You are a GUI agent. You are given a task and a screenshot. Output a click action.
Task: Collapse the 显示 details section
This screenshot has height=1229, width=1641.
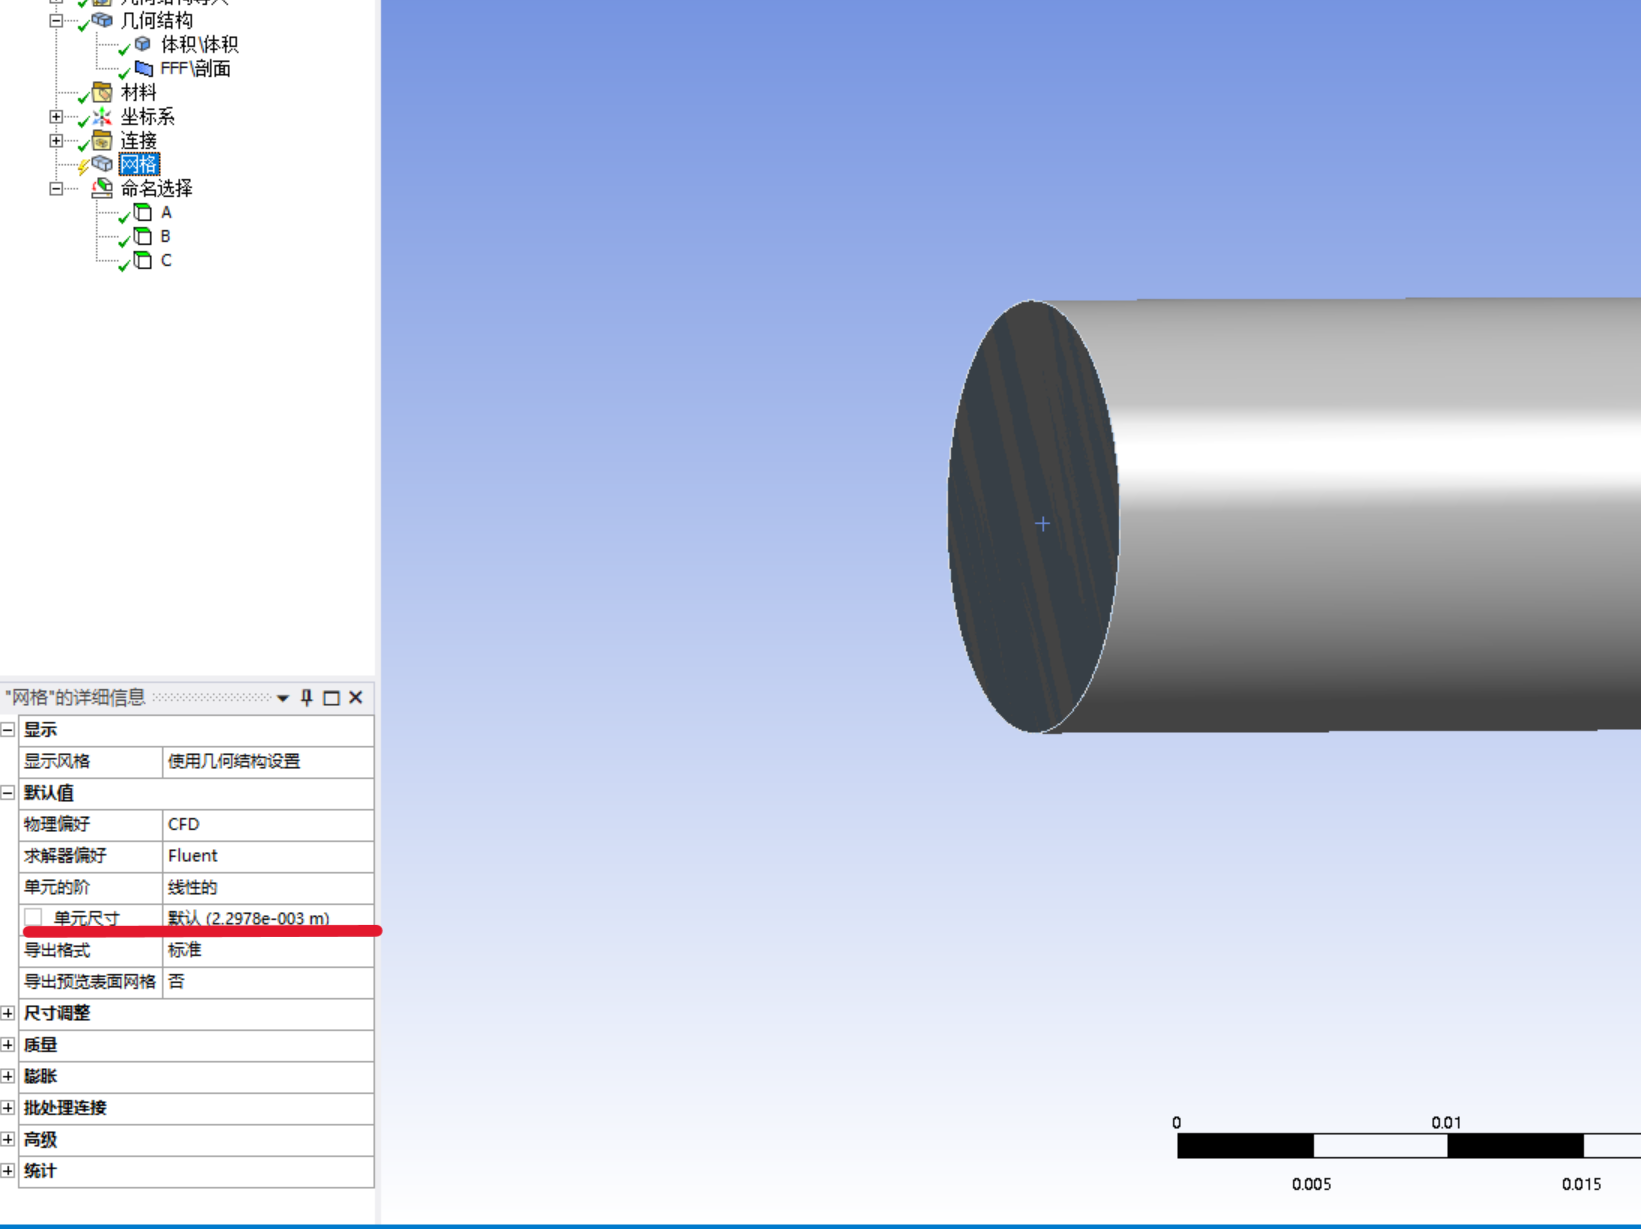8,730
